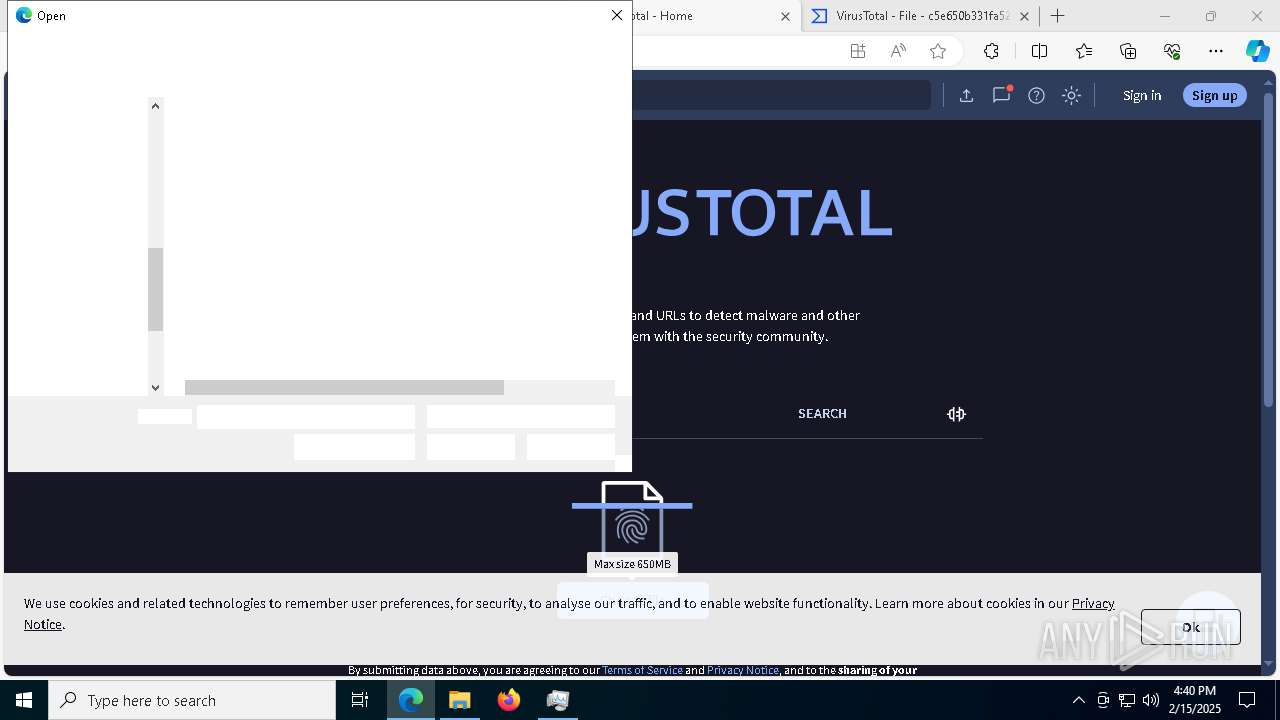
Task: Open the Favorites list icon
Action: click(1084, 51)
